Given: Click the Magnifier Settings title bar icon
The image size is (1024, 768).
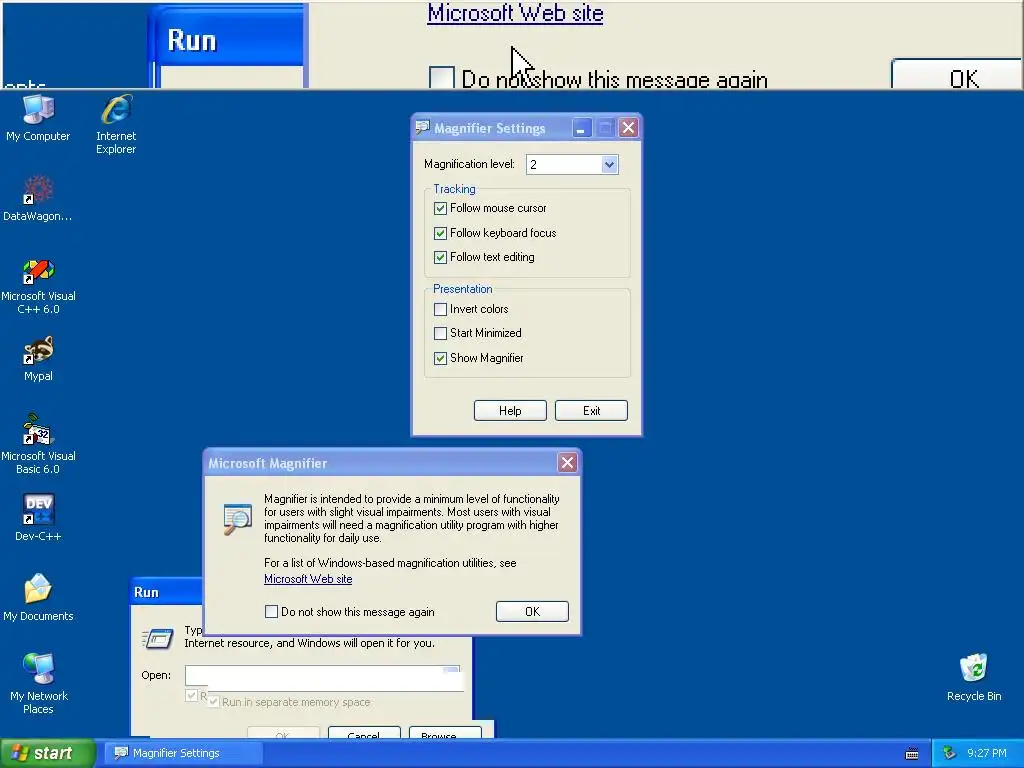Looking at the screenshot, I should coord(423,127).
